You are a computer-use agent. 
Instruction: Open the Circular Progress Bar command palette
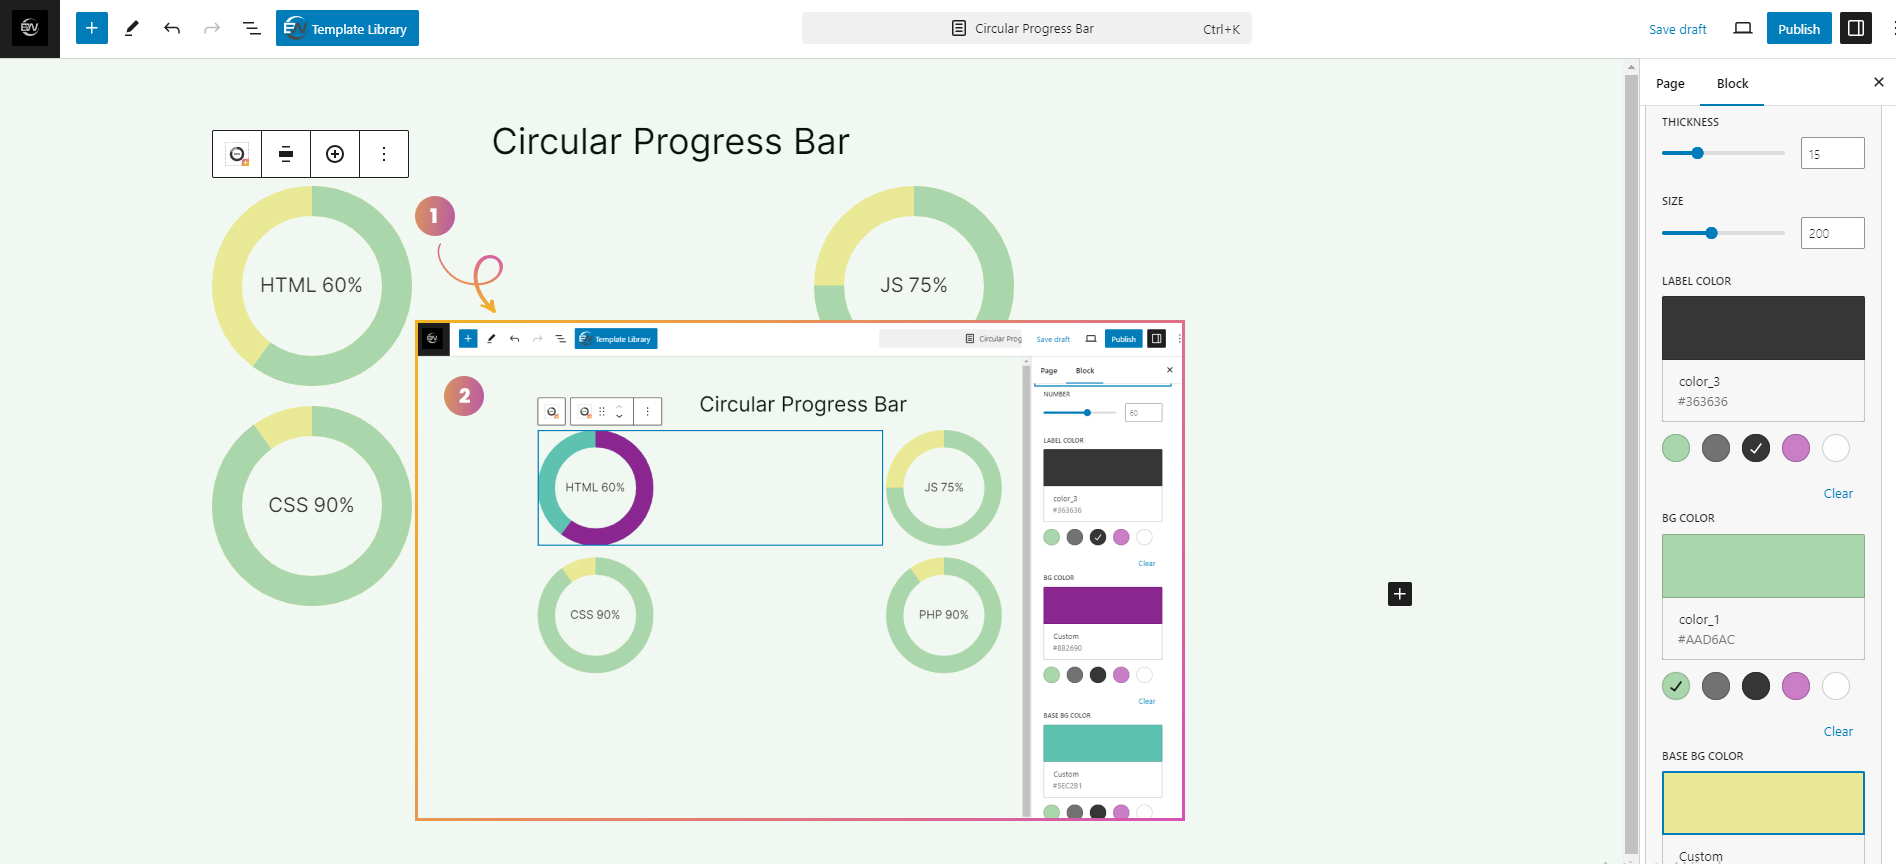tap(1027, 28)
